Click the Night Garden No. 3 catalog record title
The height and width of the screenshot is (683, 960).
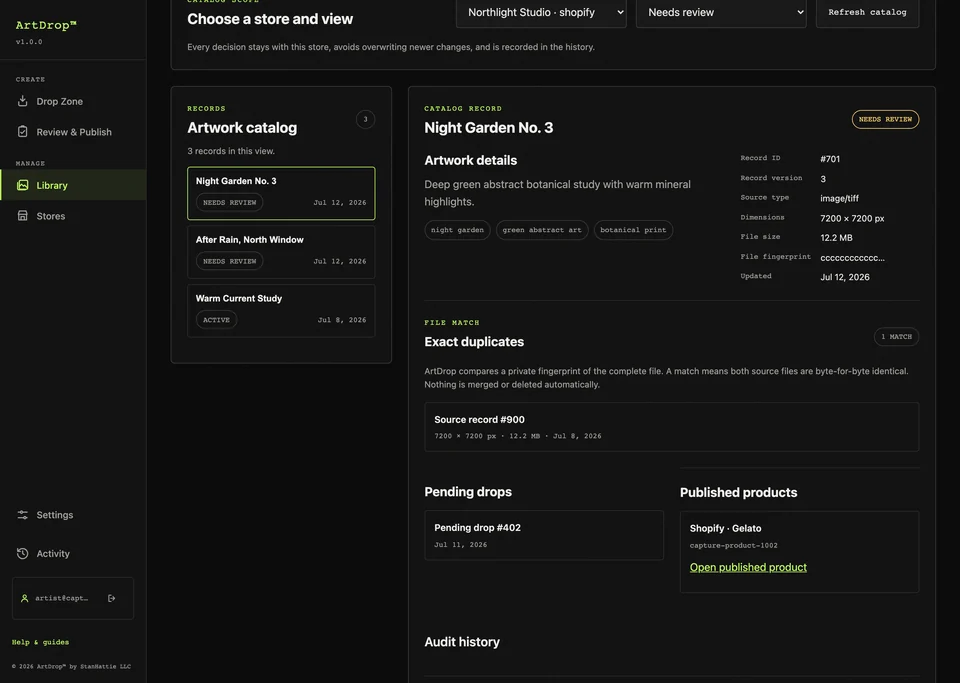[489, 128]
